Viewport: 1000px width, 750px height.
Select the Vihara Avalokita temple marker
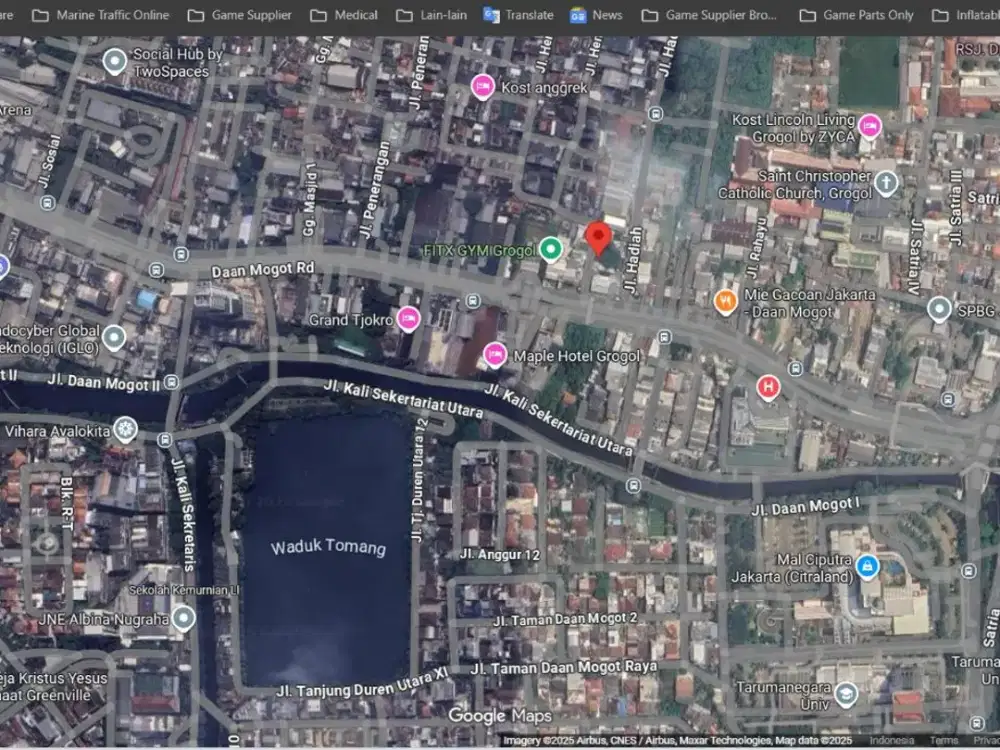[125, 430]
